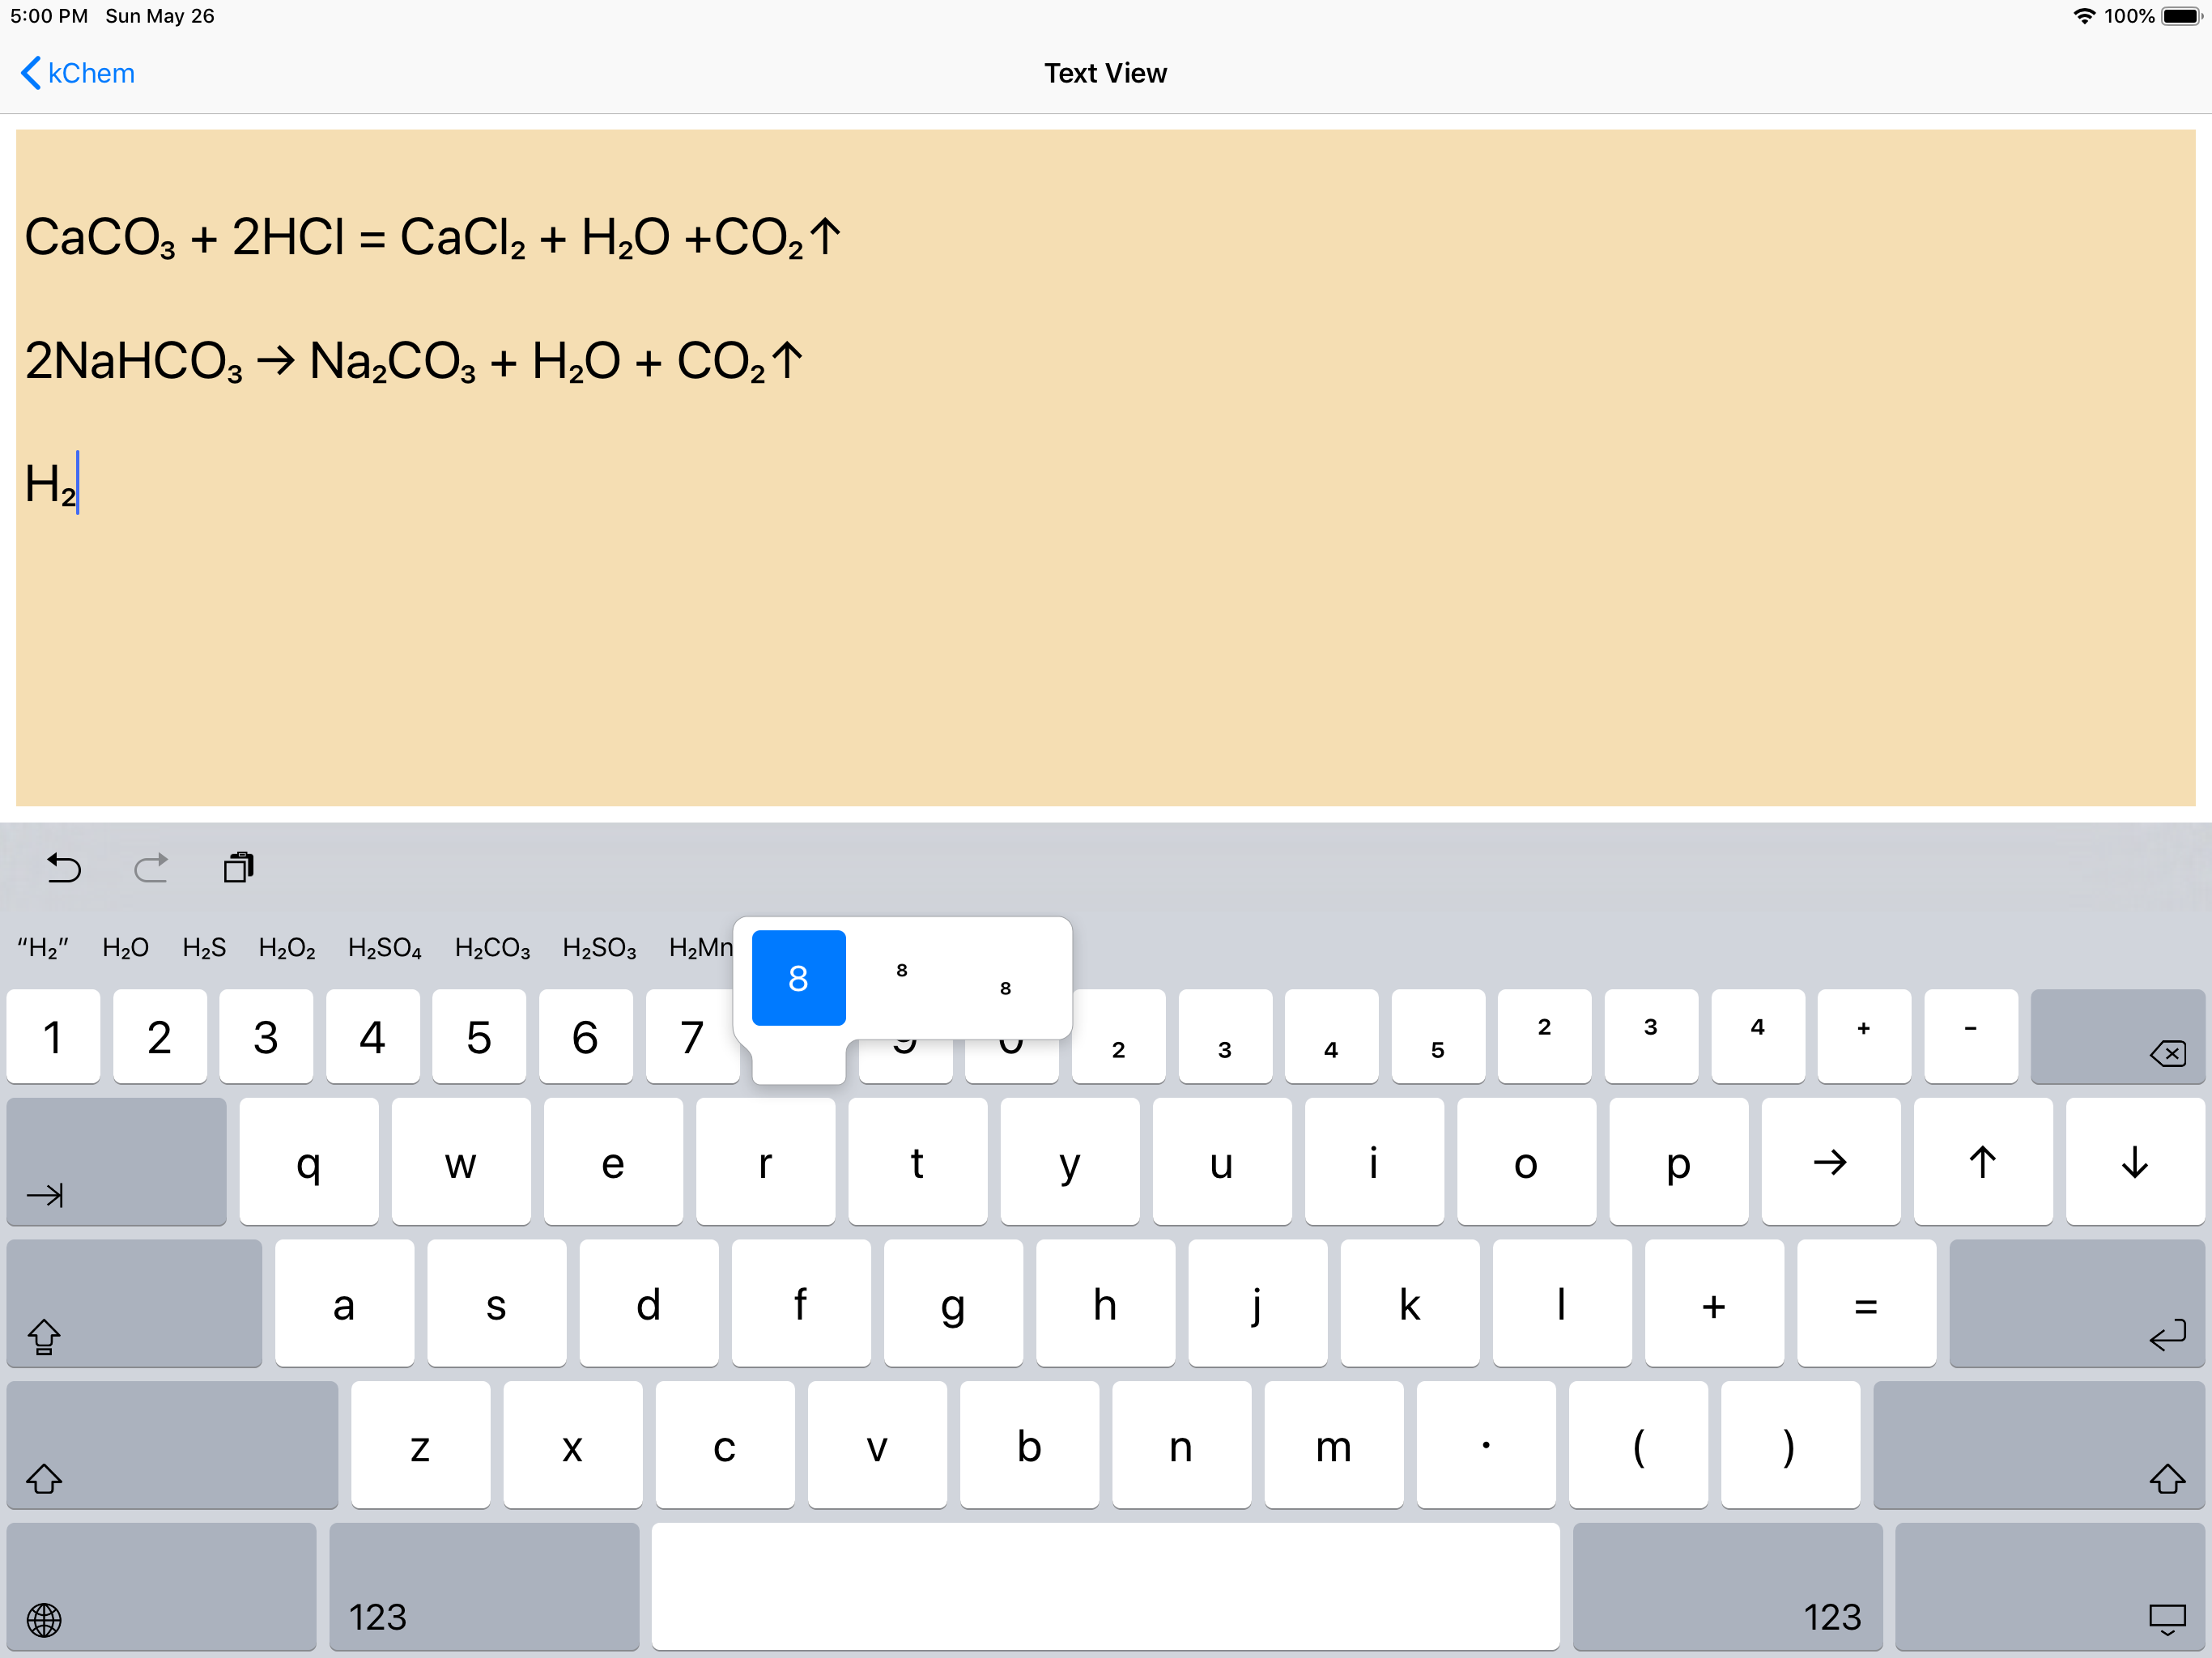This screenshot has width=2212, height=1658.
Task: Tap the battery status icon
Action: click(x=2181, y=16)
